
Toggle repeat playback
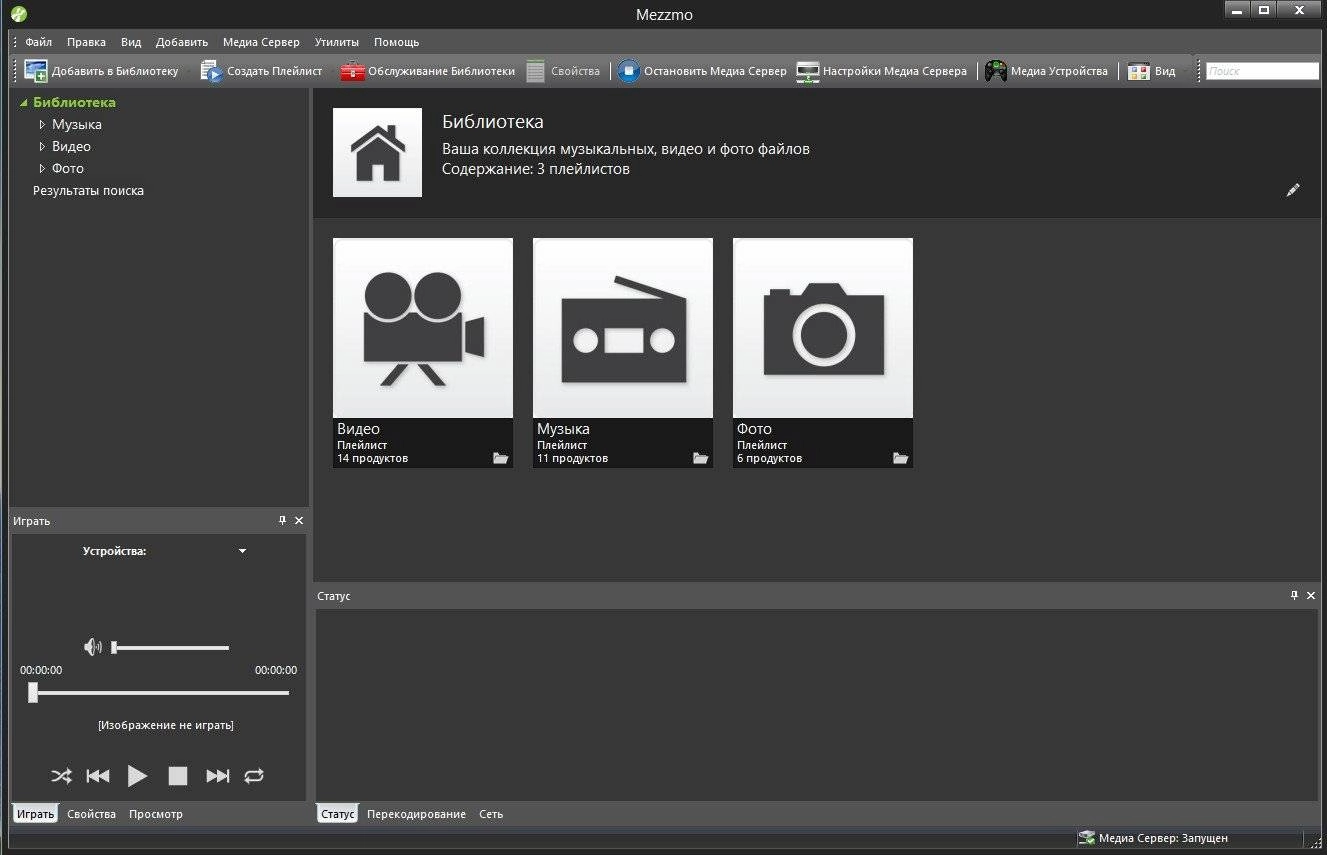(x=254, y=775)
